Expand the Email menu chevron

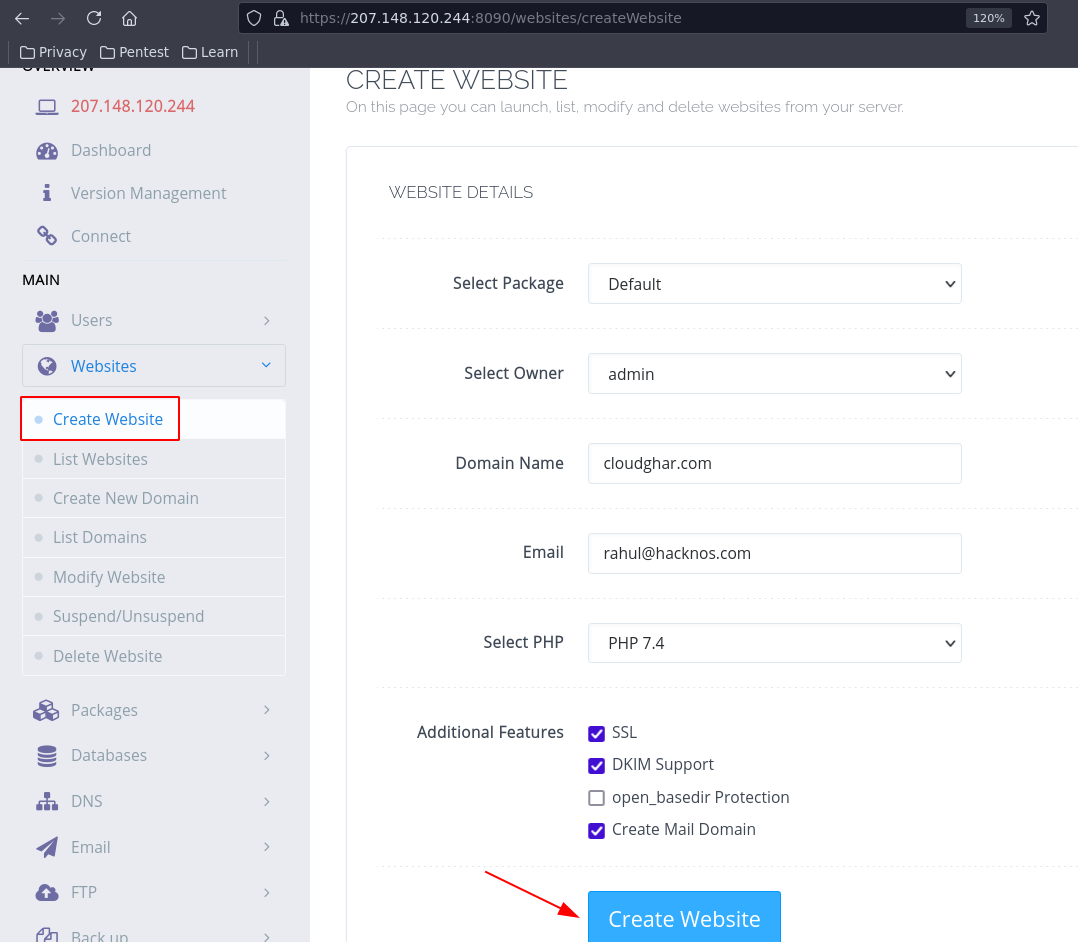[267, 847]
